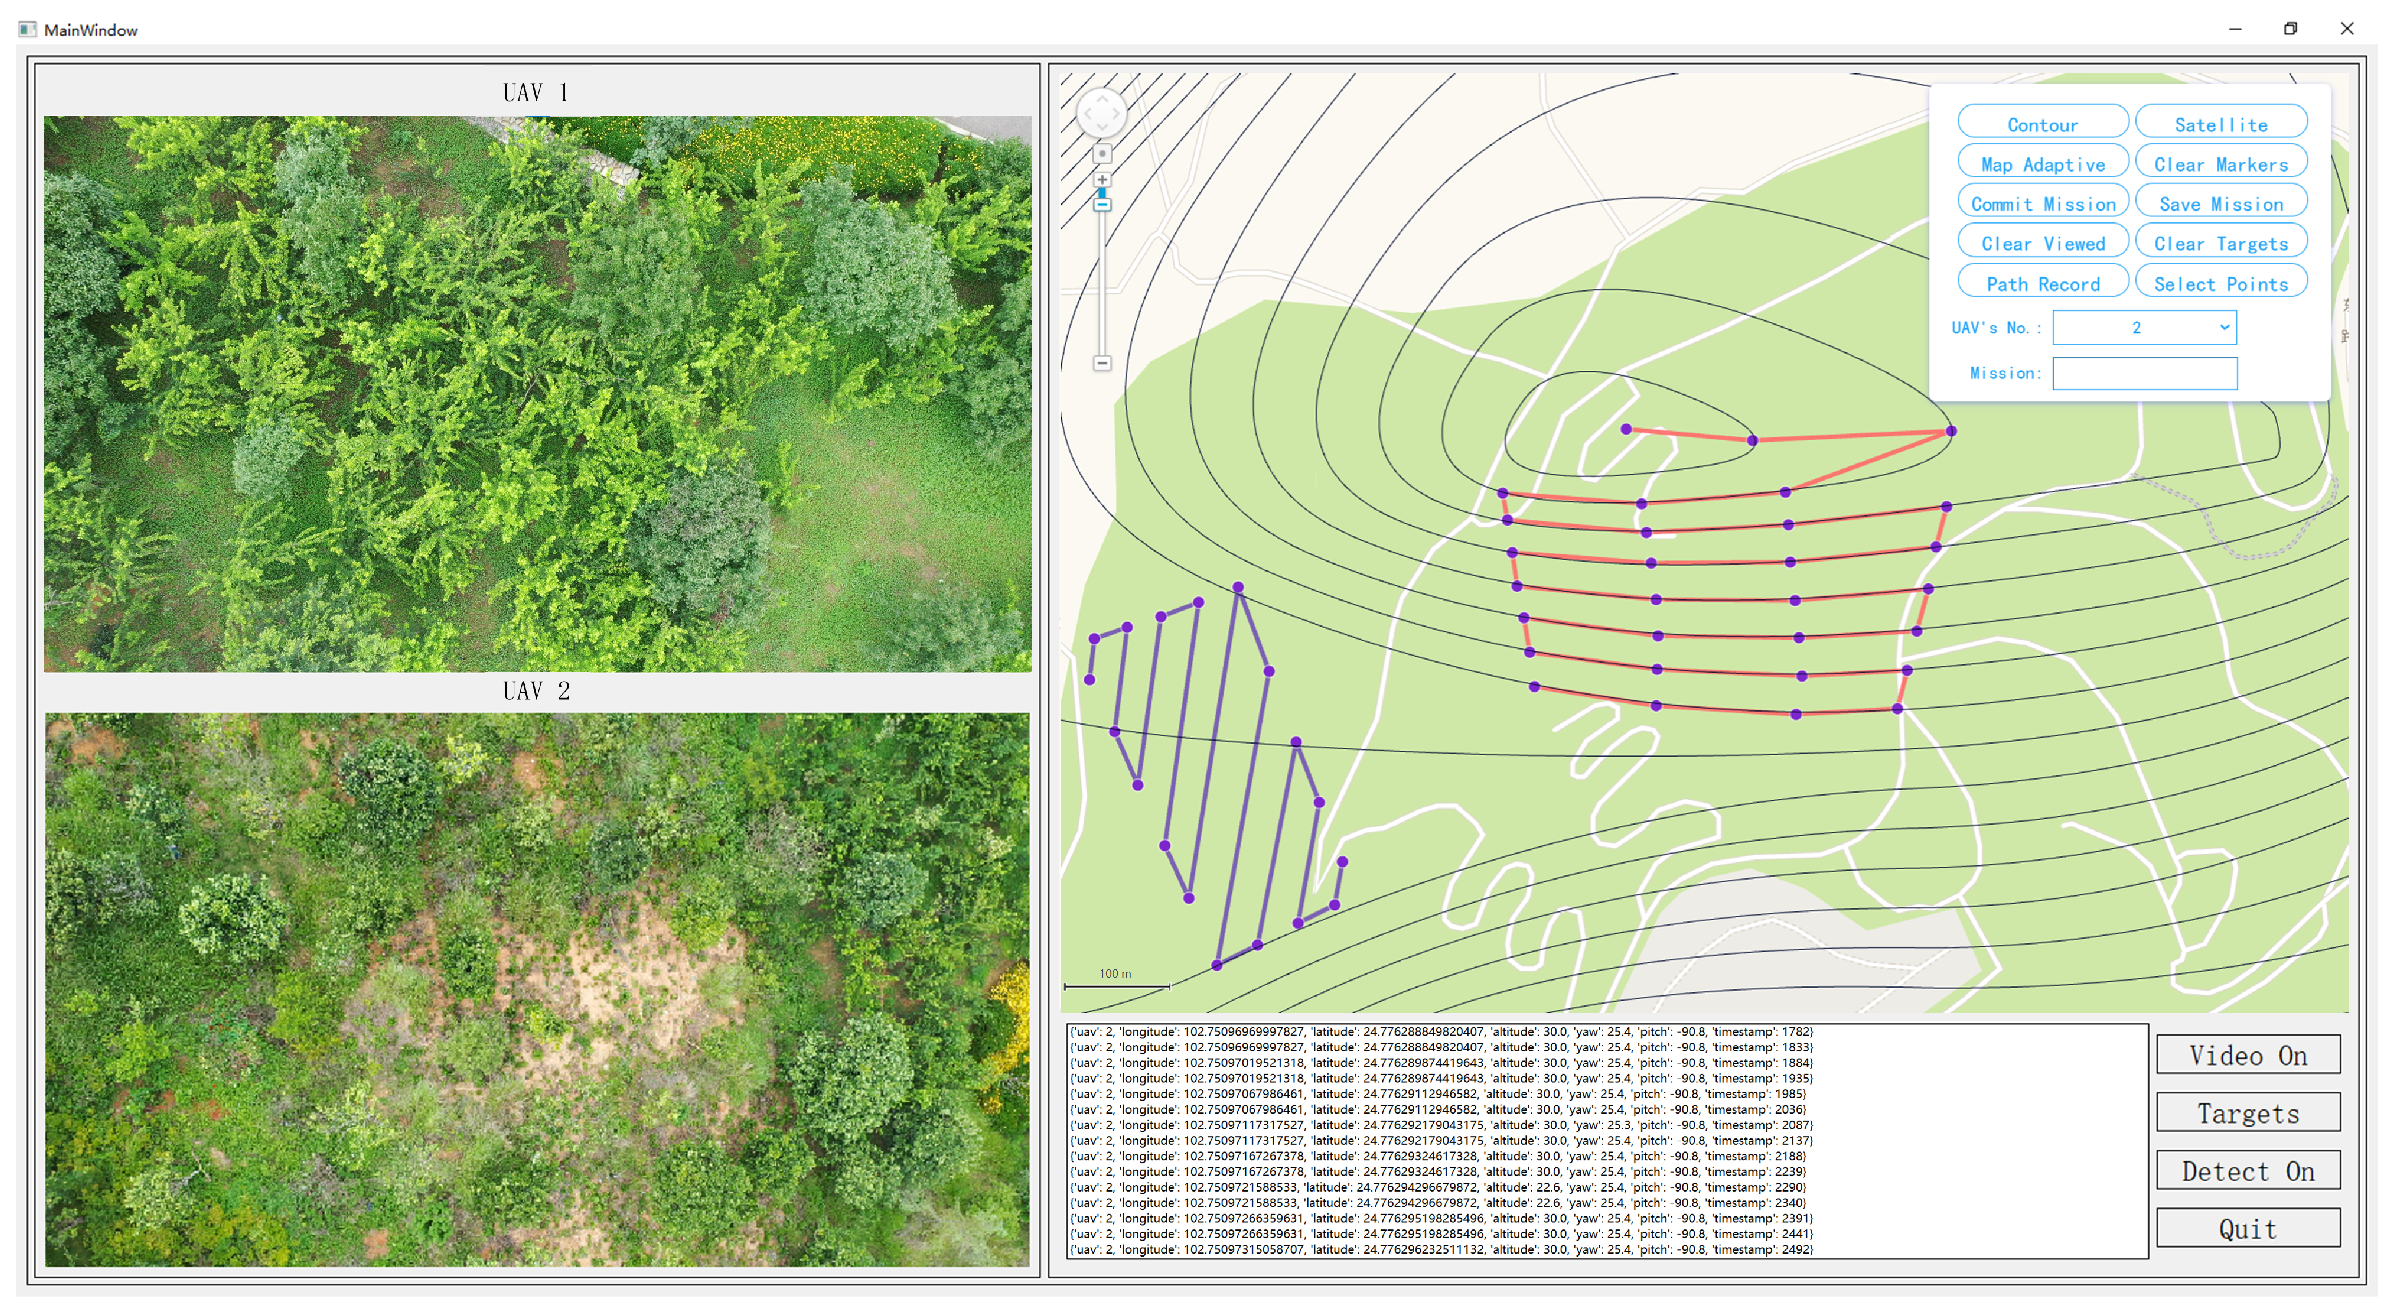Click the UAV 1 label
The width and height of the screenshot is (2387, 1306).
pyautogui.click(x=536, y=92)
